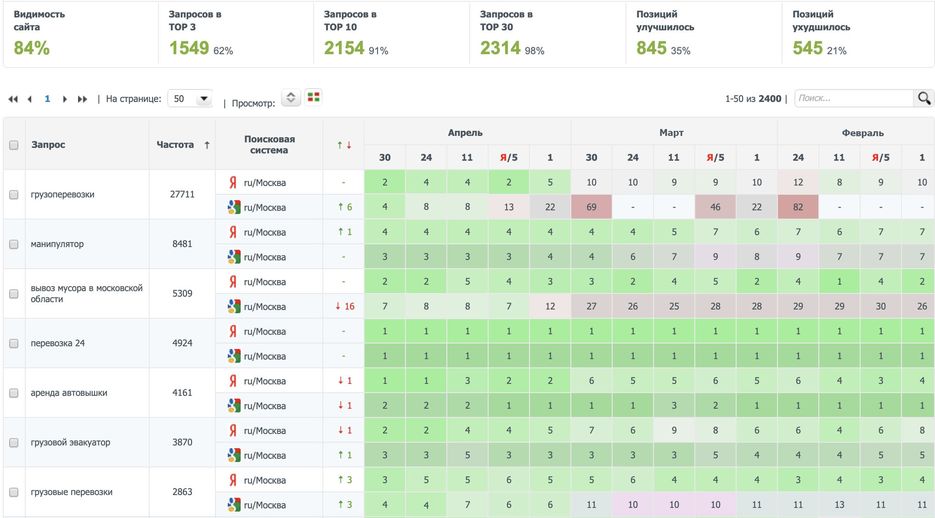This screenshot has width=935, height=518.
Task: Click the previous page arrow
Action: (30, 99)
